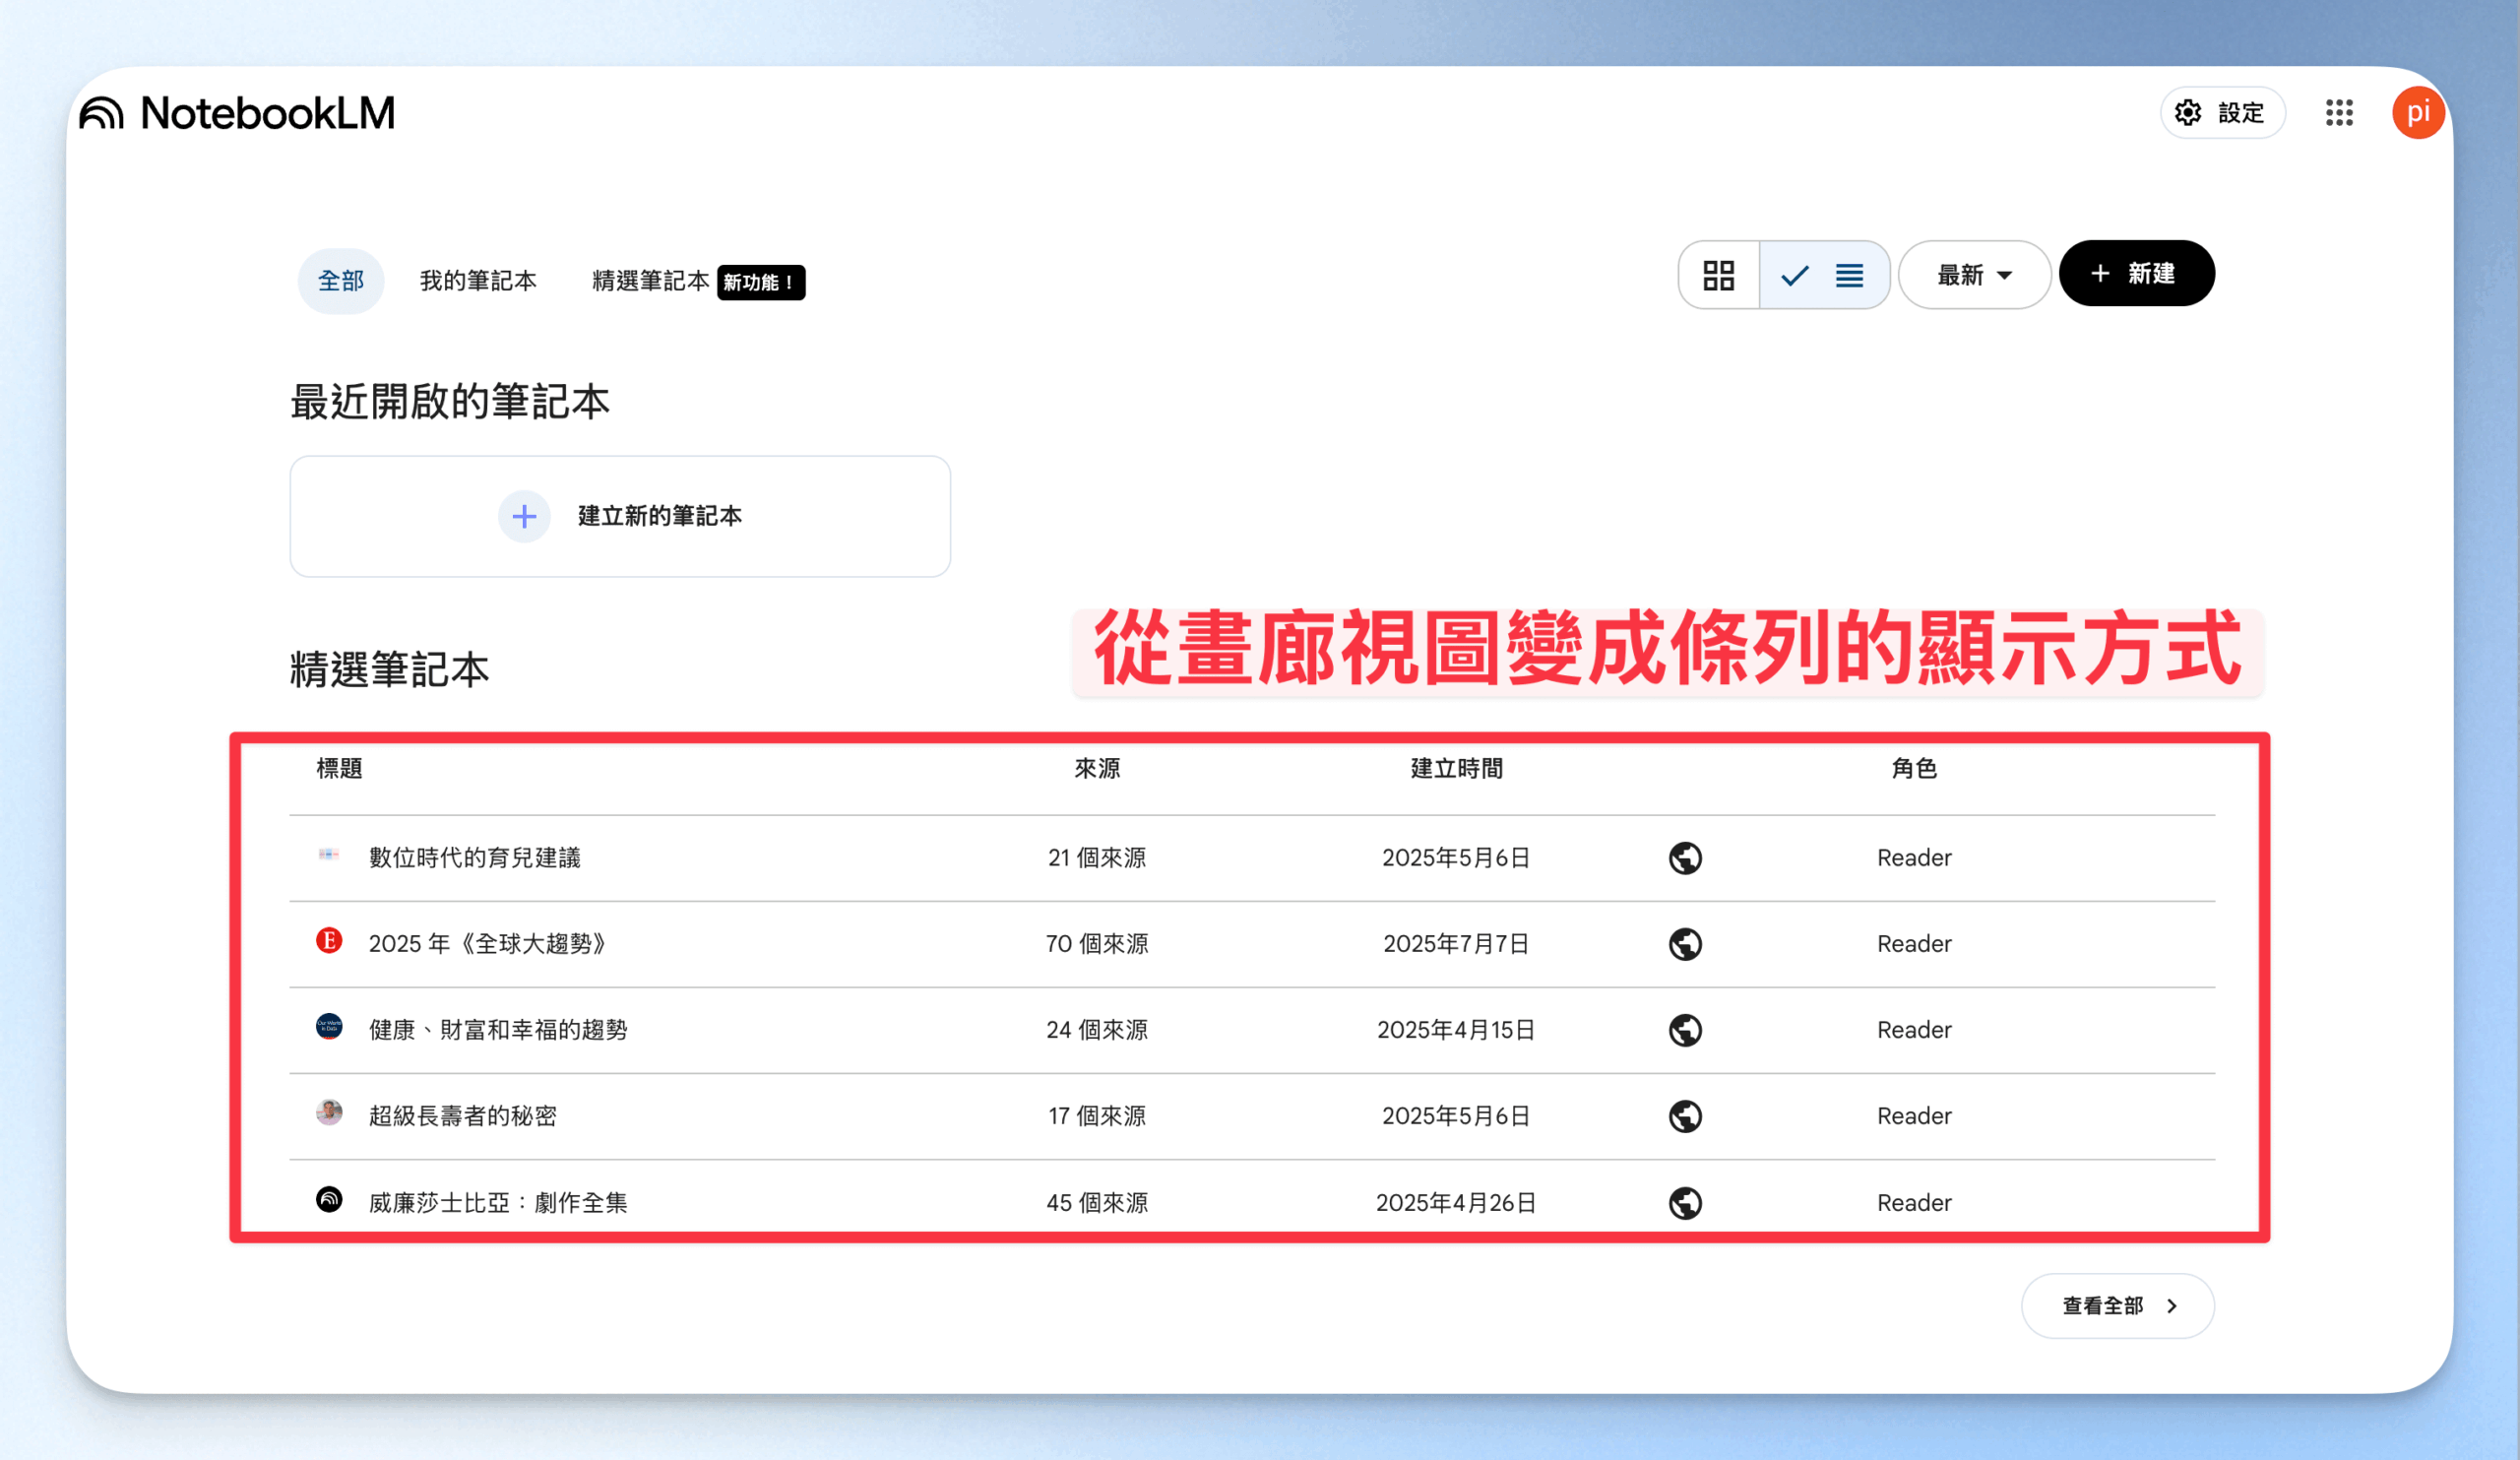
Task: Open 健康、財富和幸福的趨勢 notebook
Action: (x=498, y=1030)
